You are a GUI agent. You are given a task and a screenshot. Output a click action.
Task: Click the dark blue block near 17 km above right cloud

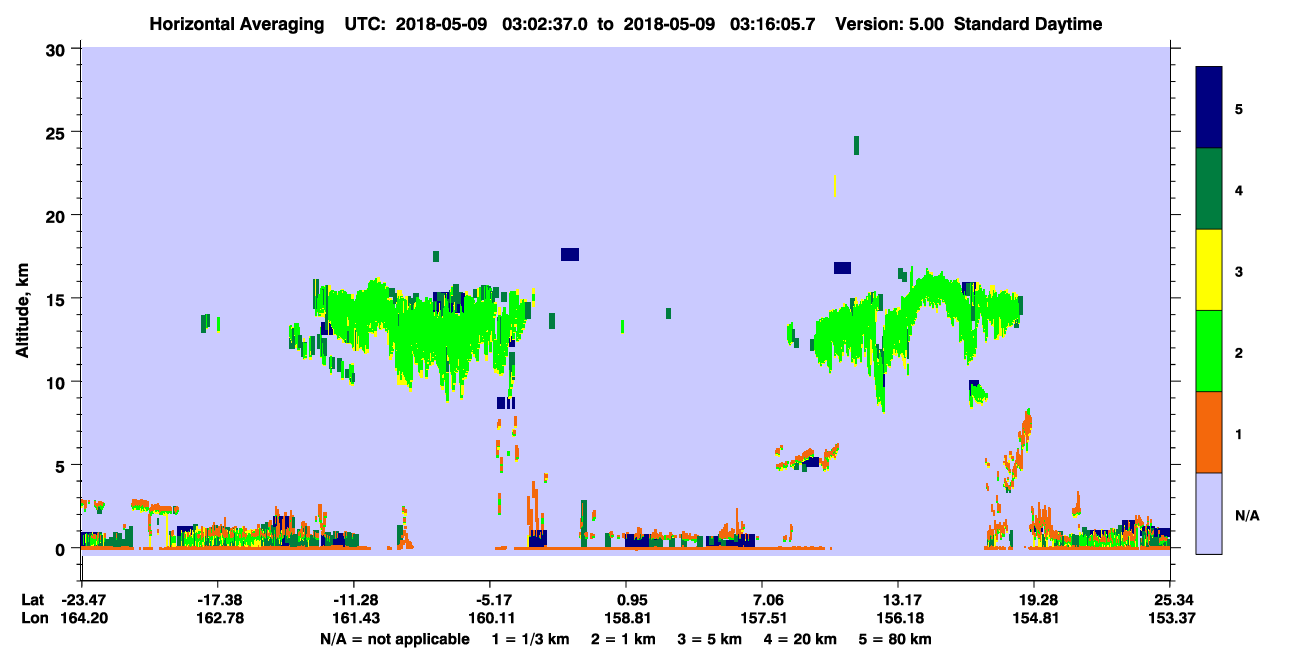point(842,267)
